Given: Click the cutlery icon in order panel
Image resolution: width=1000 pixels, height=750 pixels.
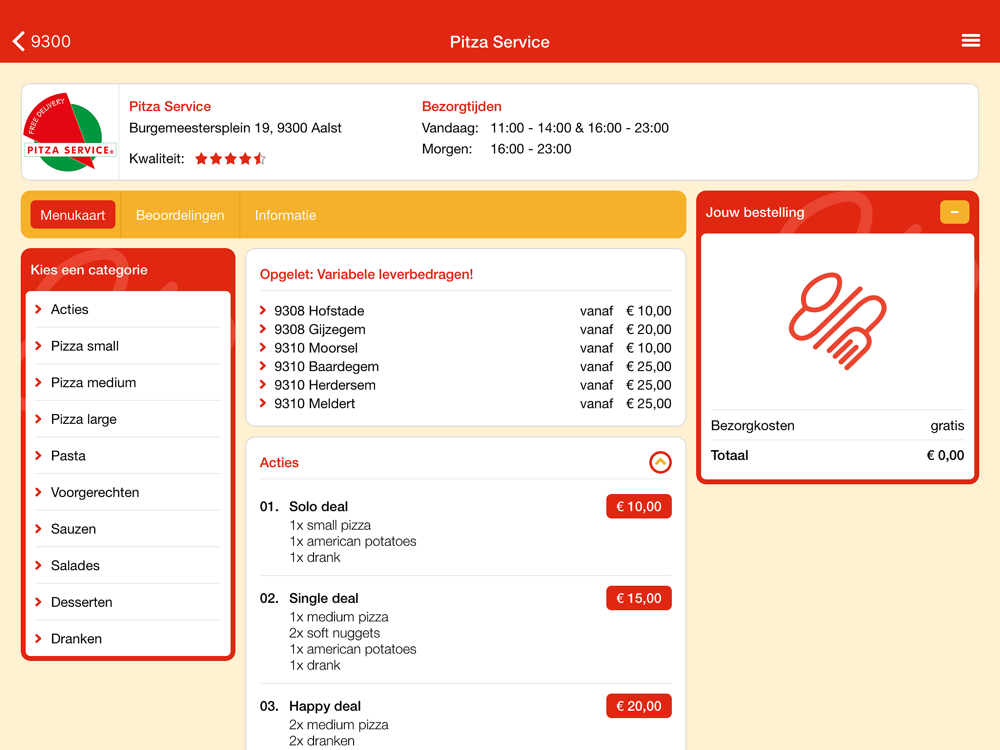Looking at the screenshot, I should click(x=837, y=321).
